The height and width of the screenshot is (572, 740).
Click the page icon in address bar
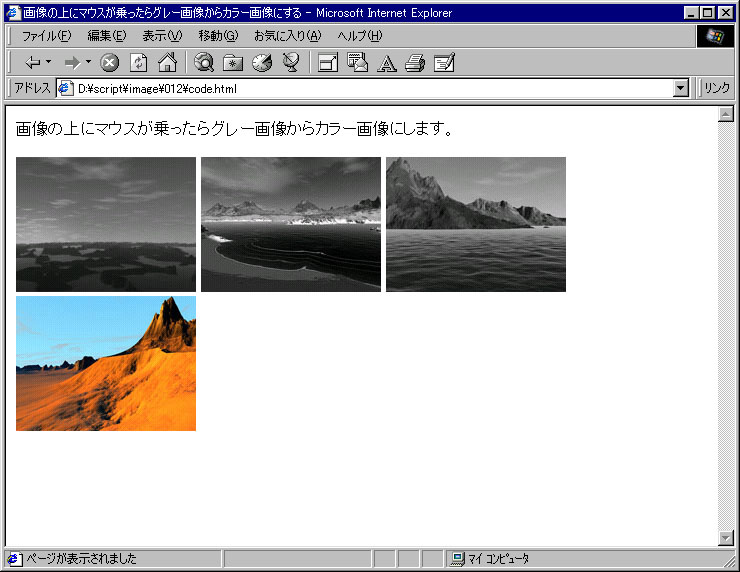click(65, 88)
